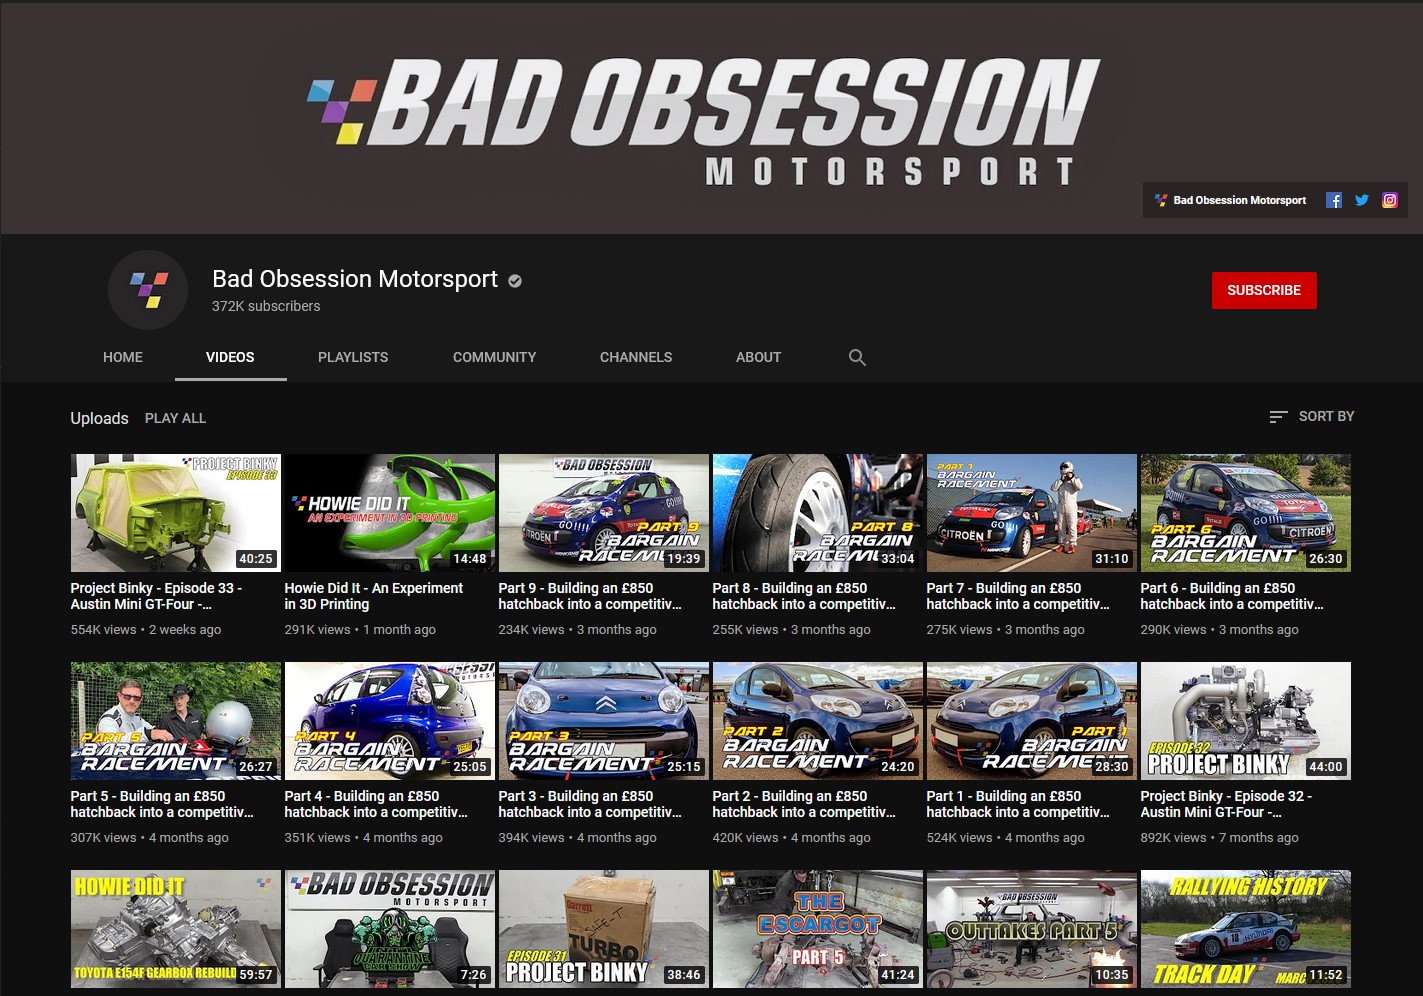Click the 'Part 8 - Building an £850' title
This screenshot has width=1423, height=996.
pyautogui.click(x=804, y=596)
